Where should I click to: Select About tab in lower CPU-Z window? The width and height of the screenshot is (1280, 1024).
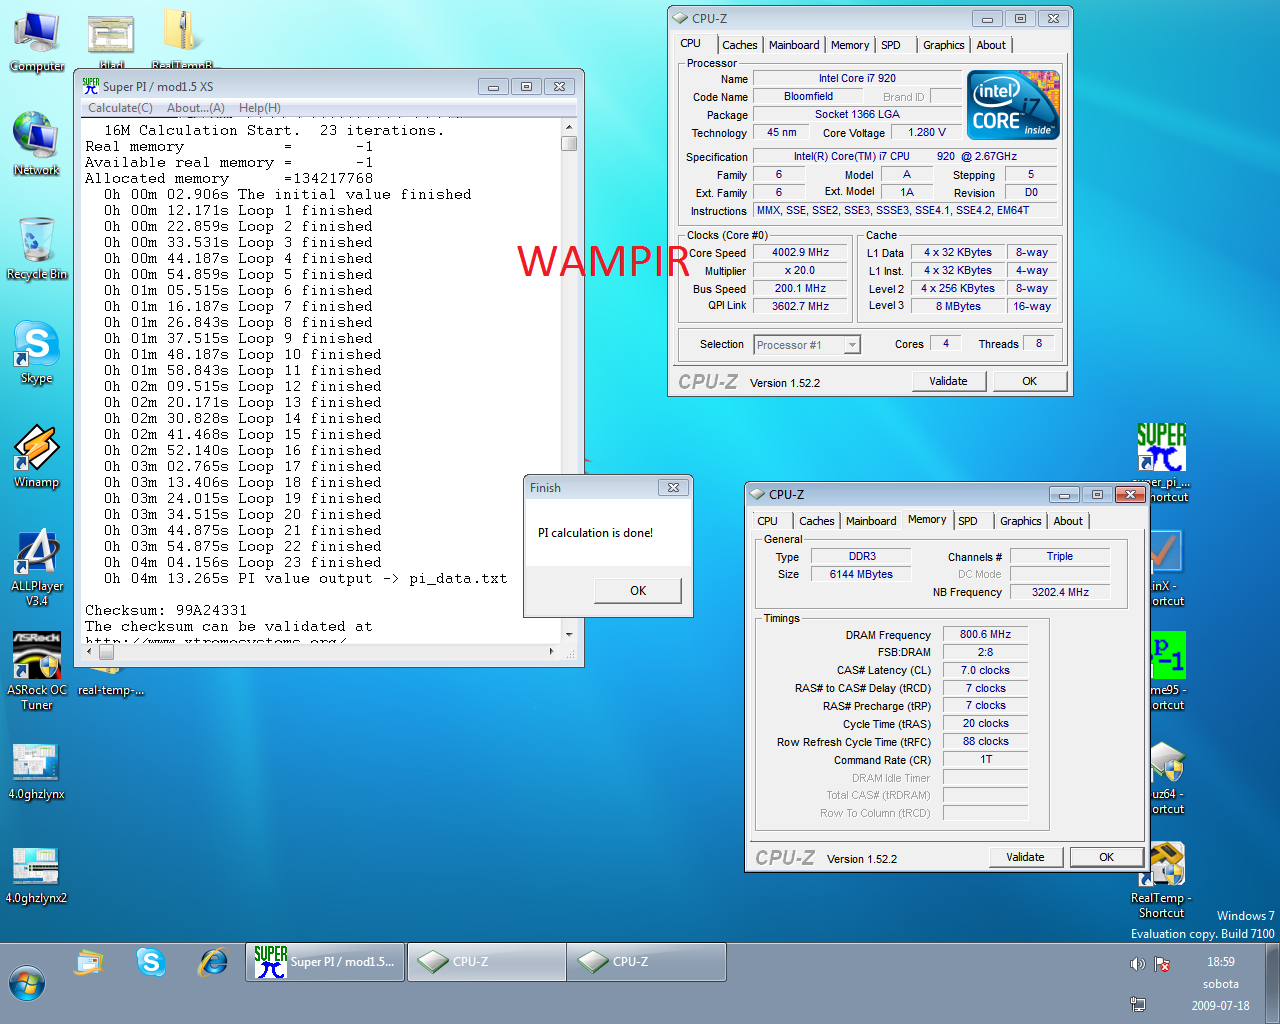(x=1068, y=521)
